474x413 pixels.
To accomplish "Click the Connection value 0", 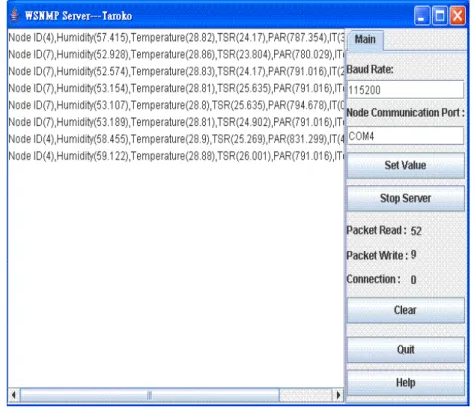I will tap(413, 280).
